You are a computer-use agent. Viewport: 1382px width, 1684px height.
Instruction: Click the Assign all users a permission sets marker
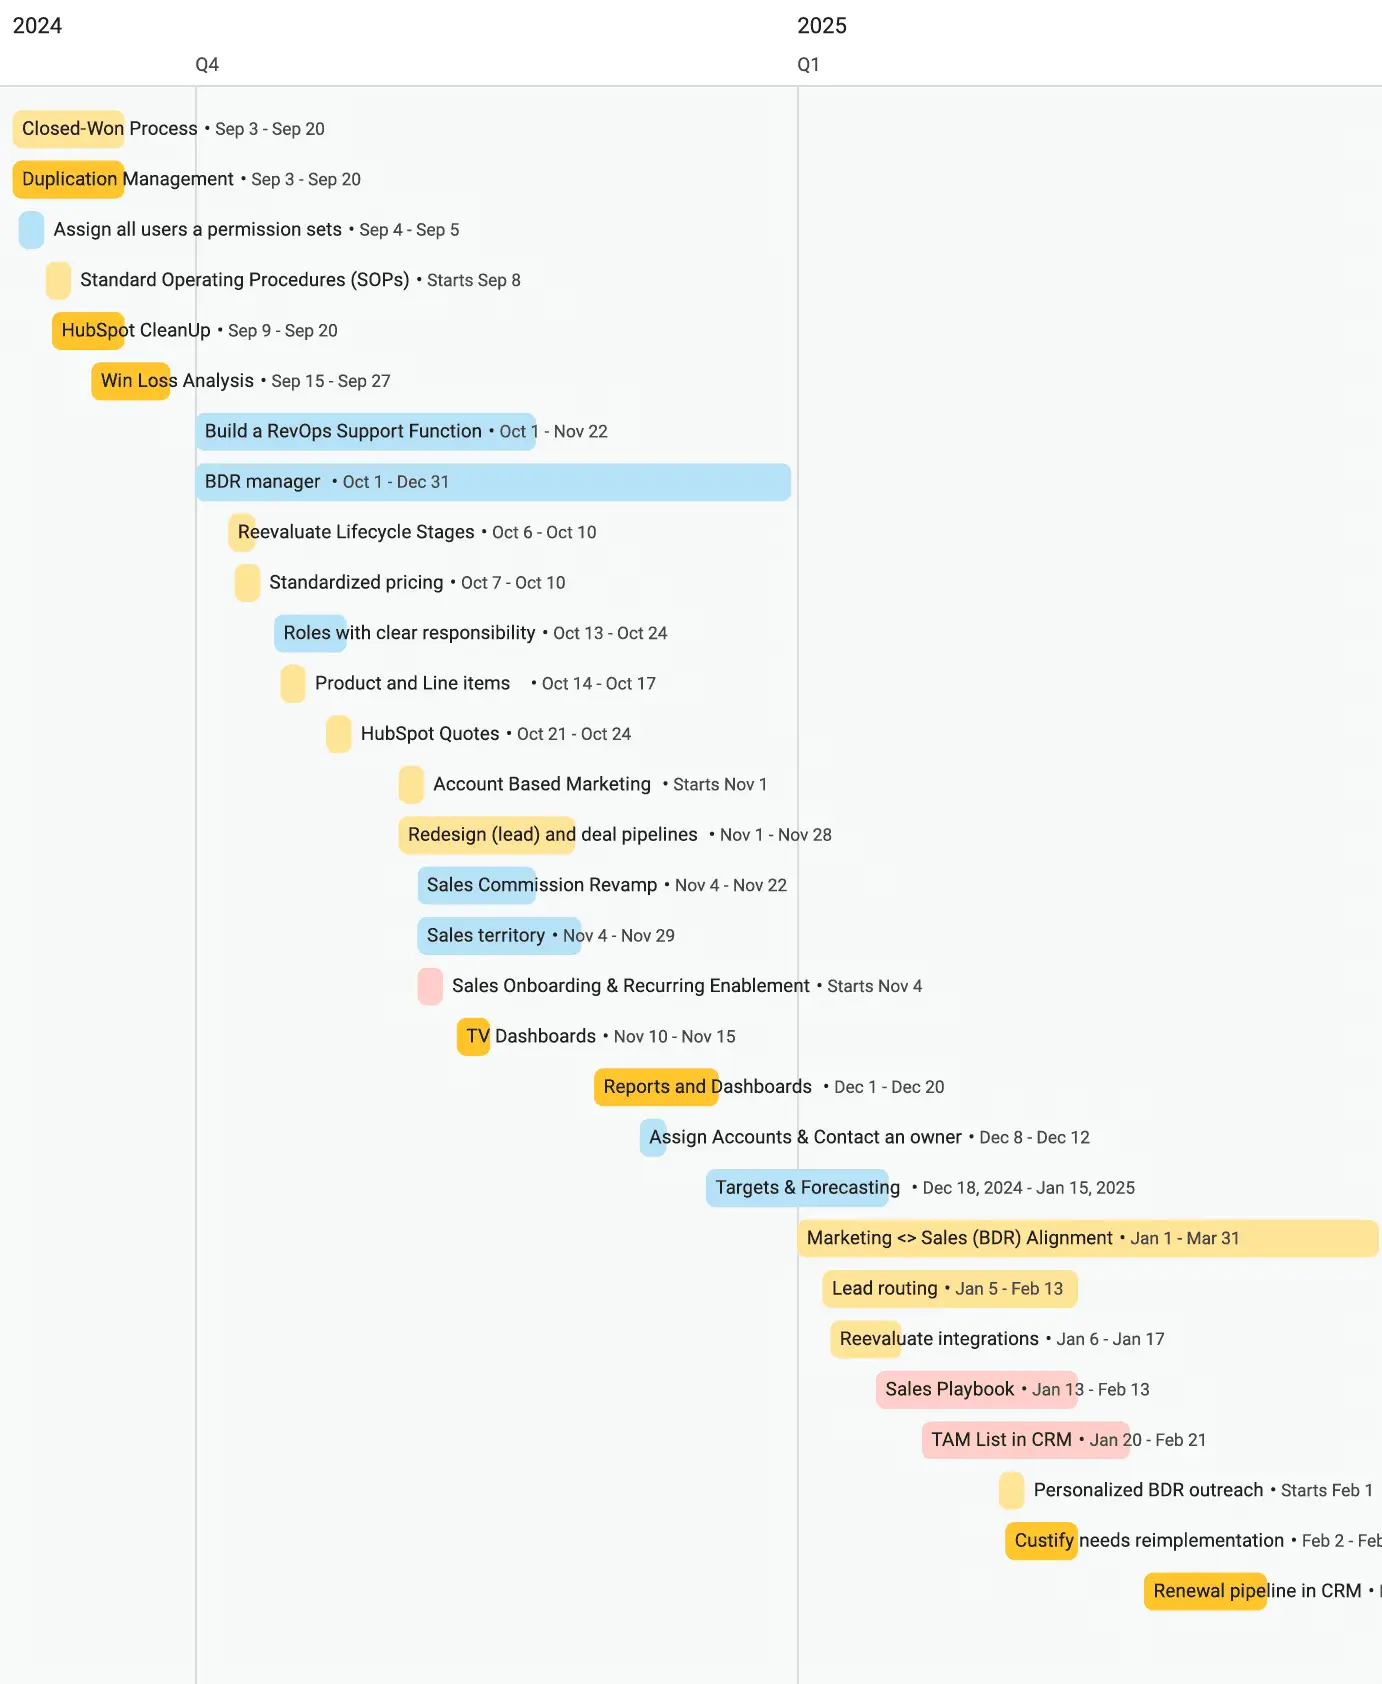(x=32, y=230)
